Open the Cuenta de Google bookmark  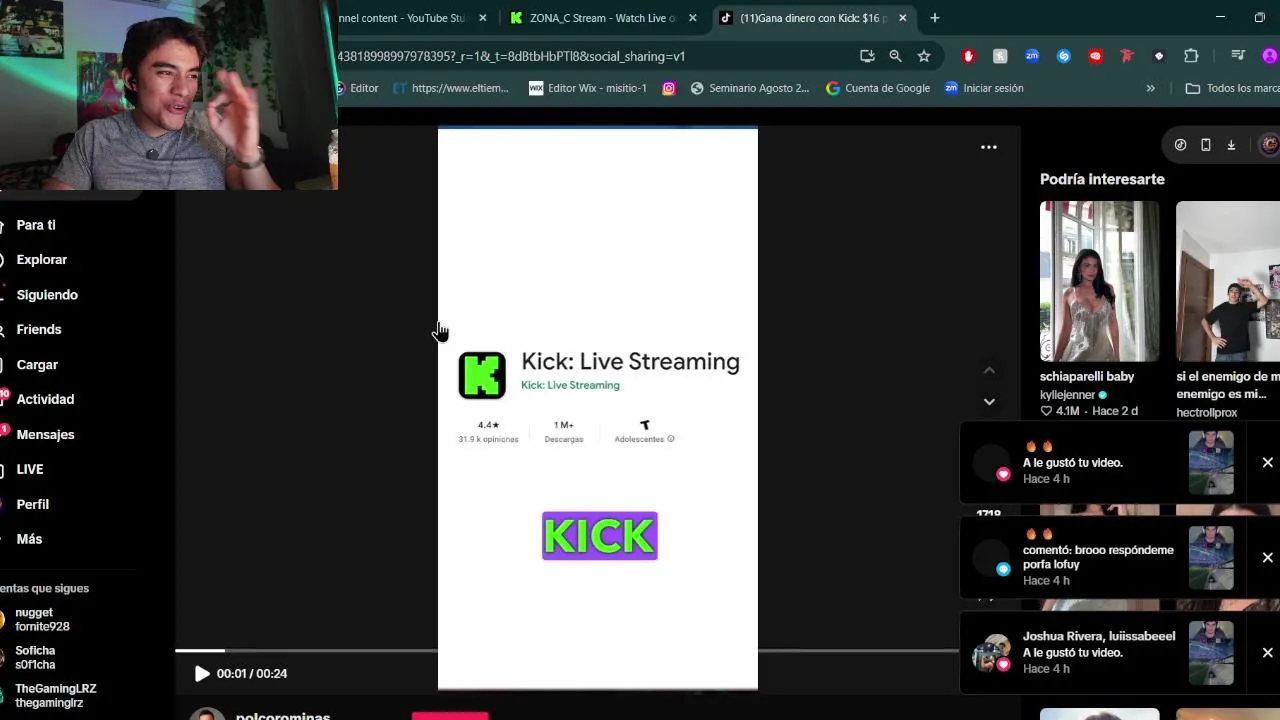[x=878, y=88]
